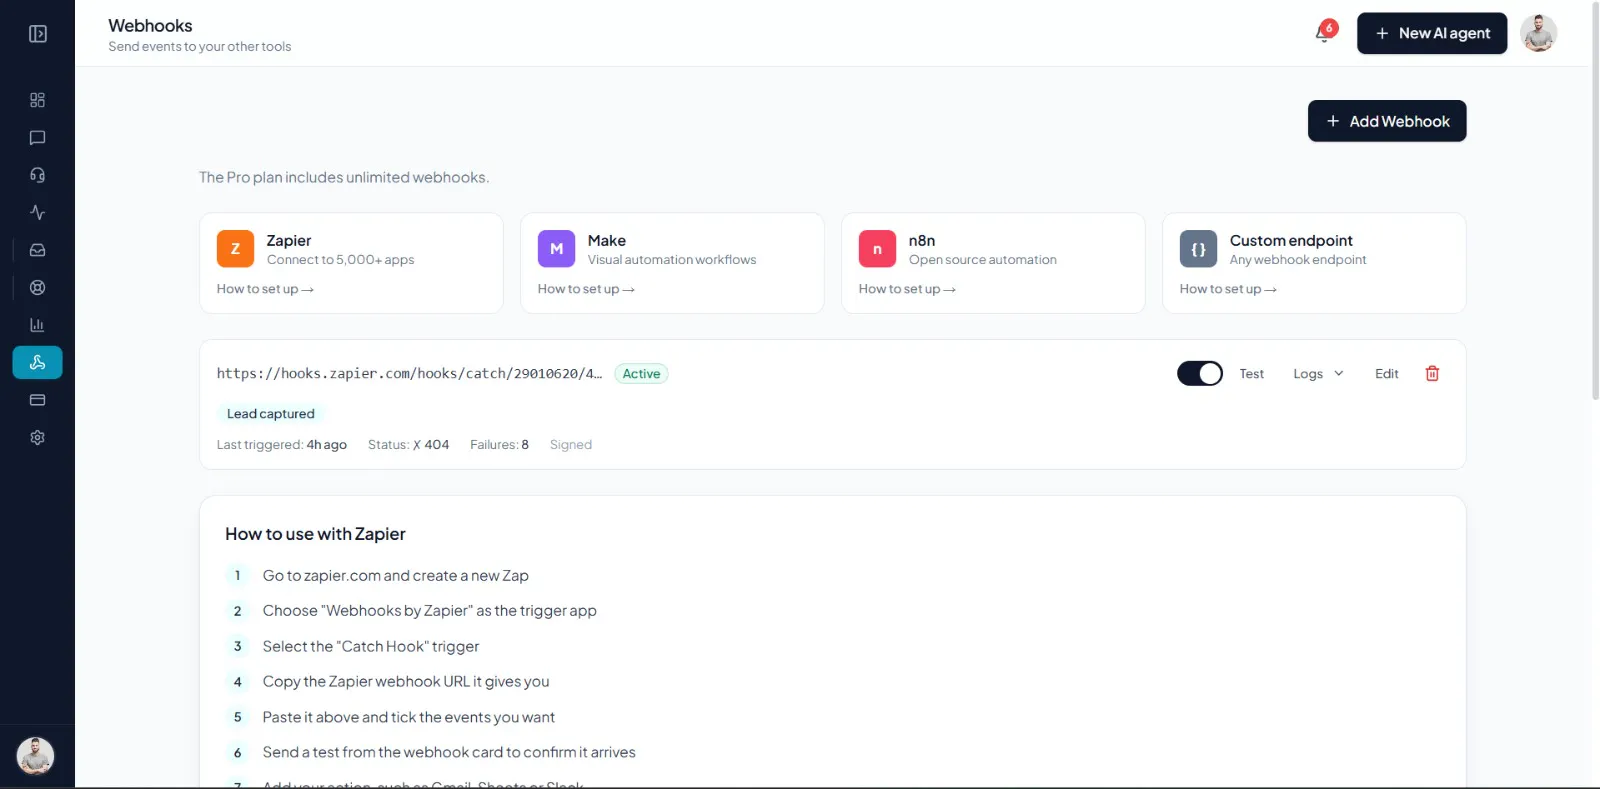Click step Select the Catch Hook trigger
This screenshot has width=1600, height=789.
click(x=371, y=646)
